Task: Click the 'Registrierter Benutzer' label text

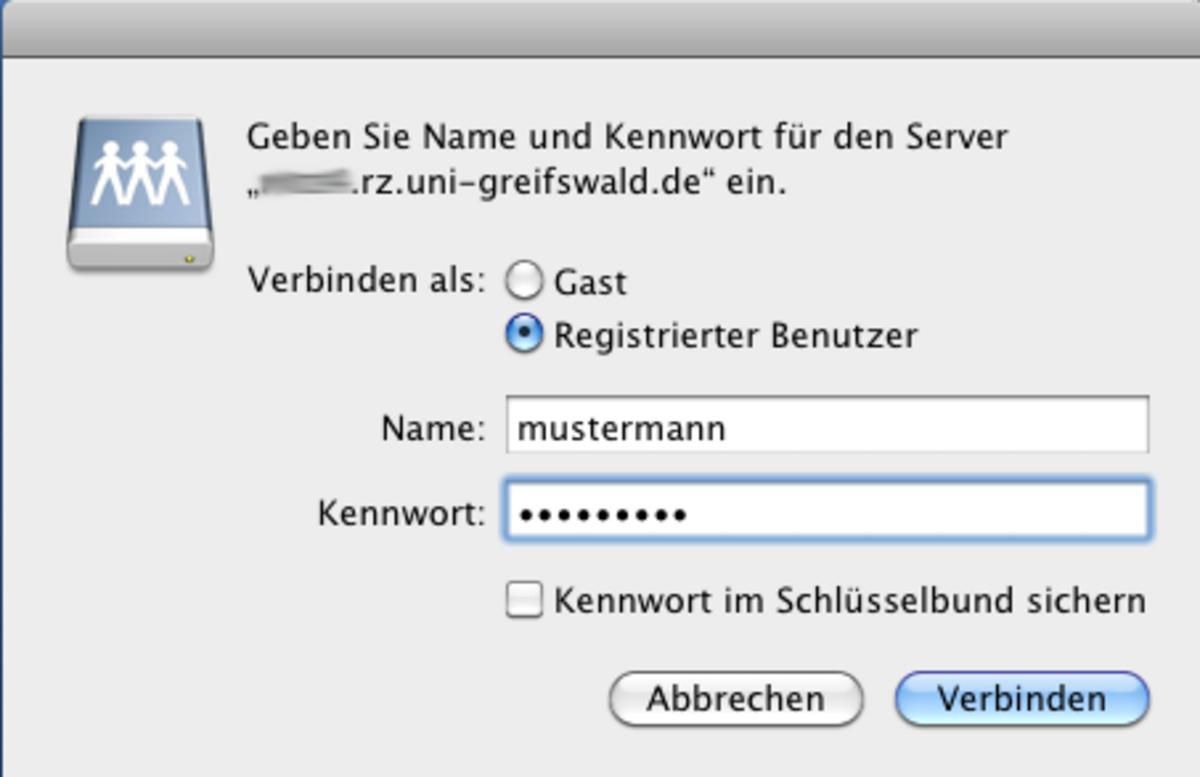Action: tap(735, 336)
